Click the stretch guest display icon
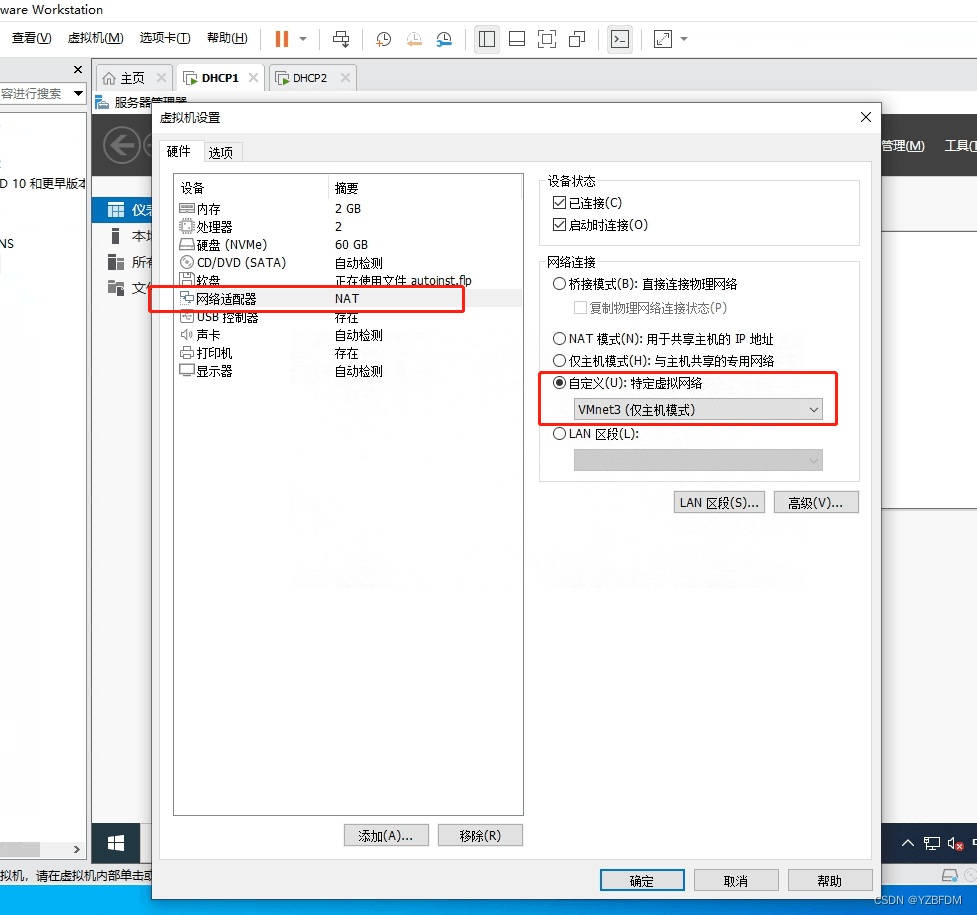Viewport: 977px width, 915px height. [x=663, y=39]
